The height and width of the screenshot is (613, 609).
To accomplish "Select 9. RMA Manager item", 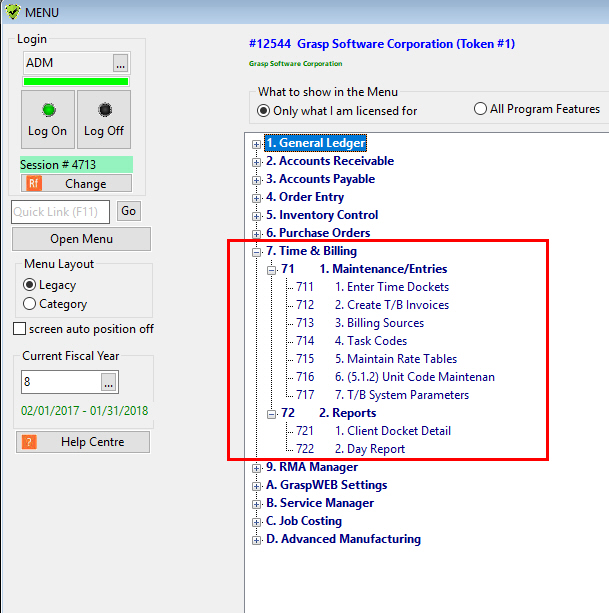I will tap(312, 467).
